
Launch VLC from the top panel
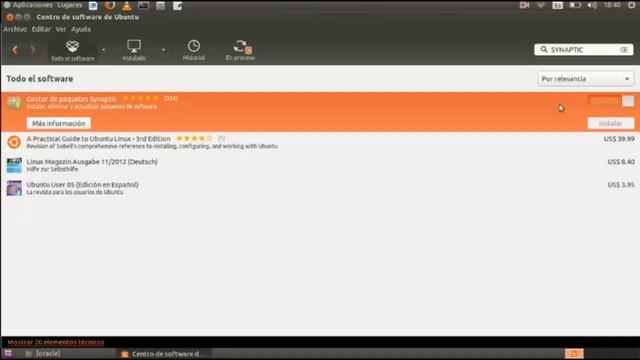pos(127,6)
